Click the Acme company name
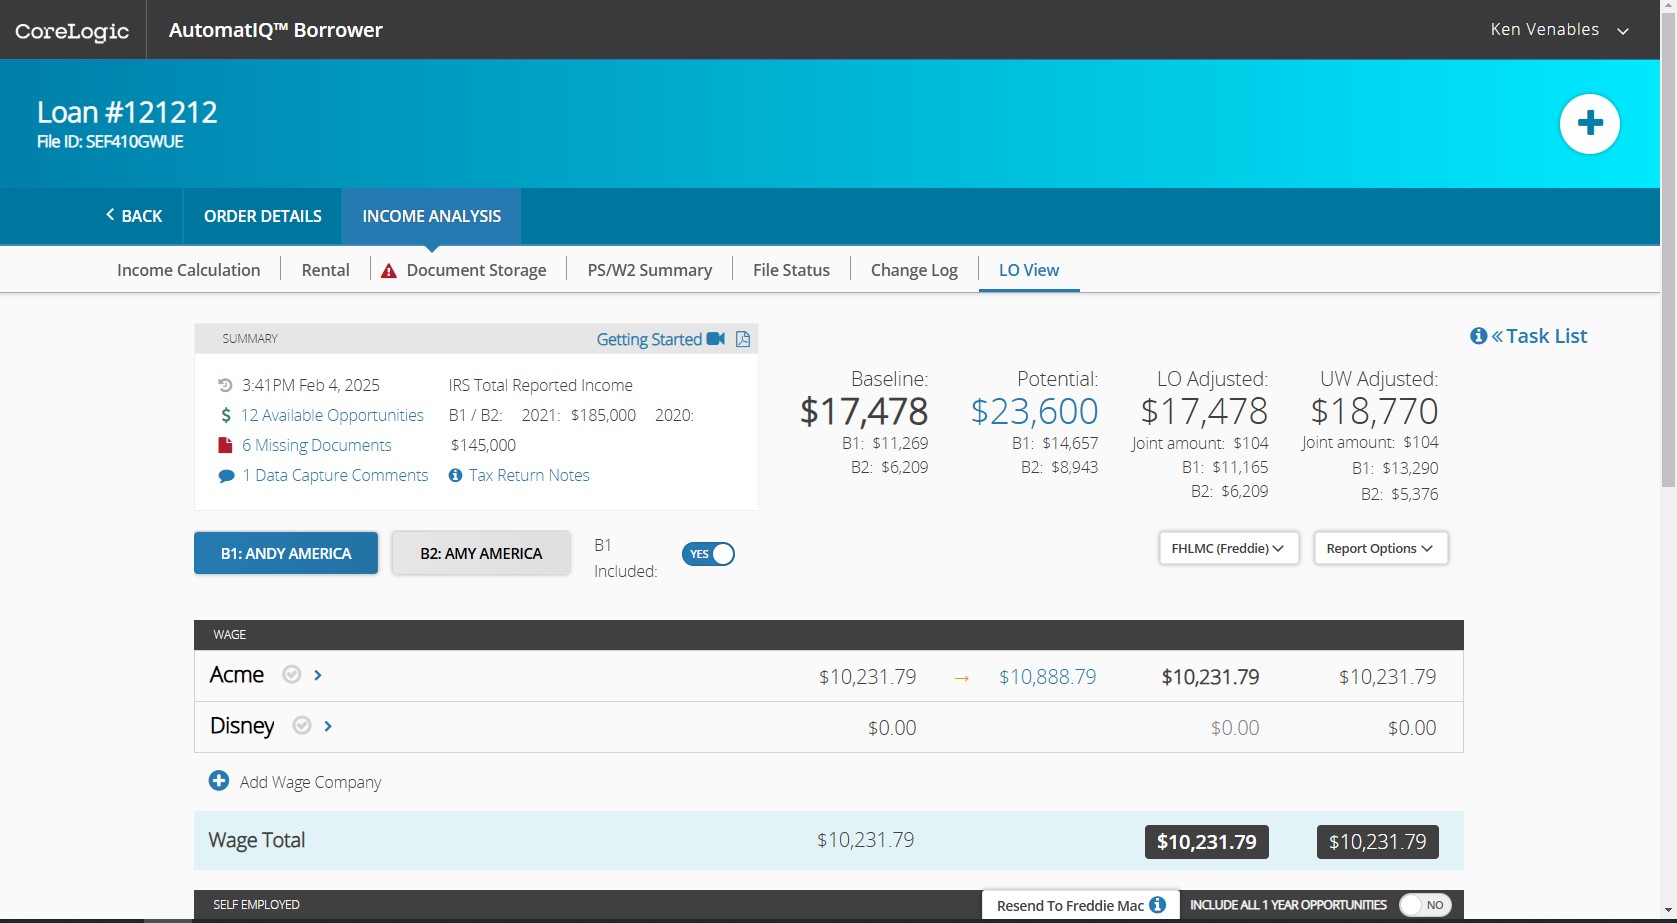Screen dimensions: 1677x923 tap(236, 675)
